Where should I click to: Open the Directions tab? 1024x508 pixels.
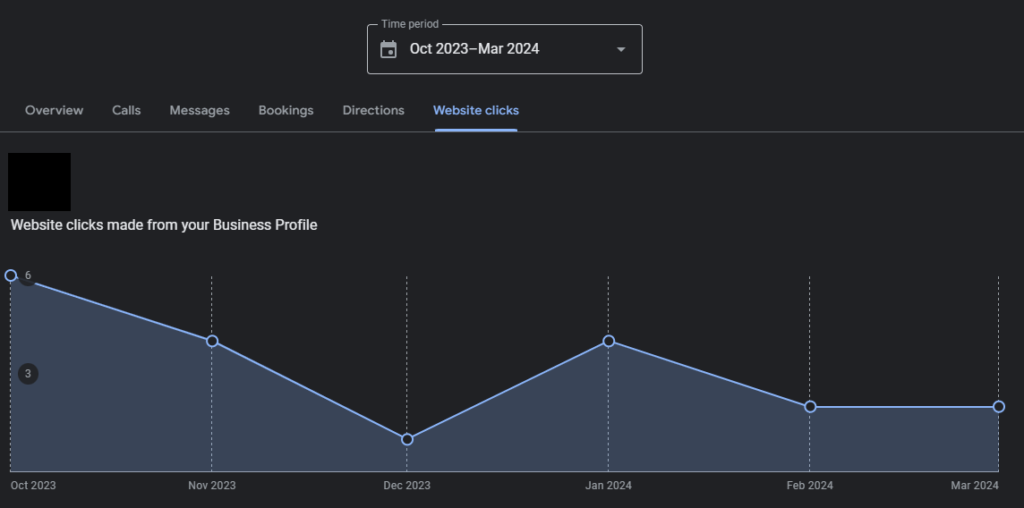[x=374, y=110]
